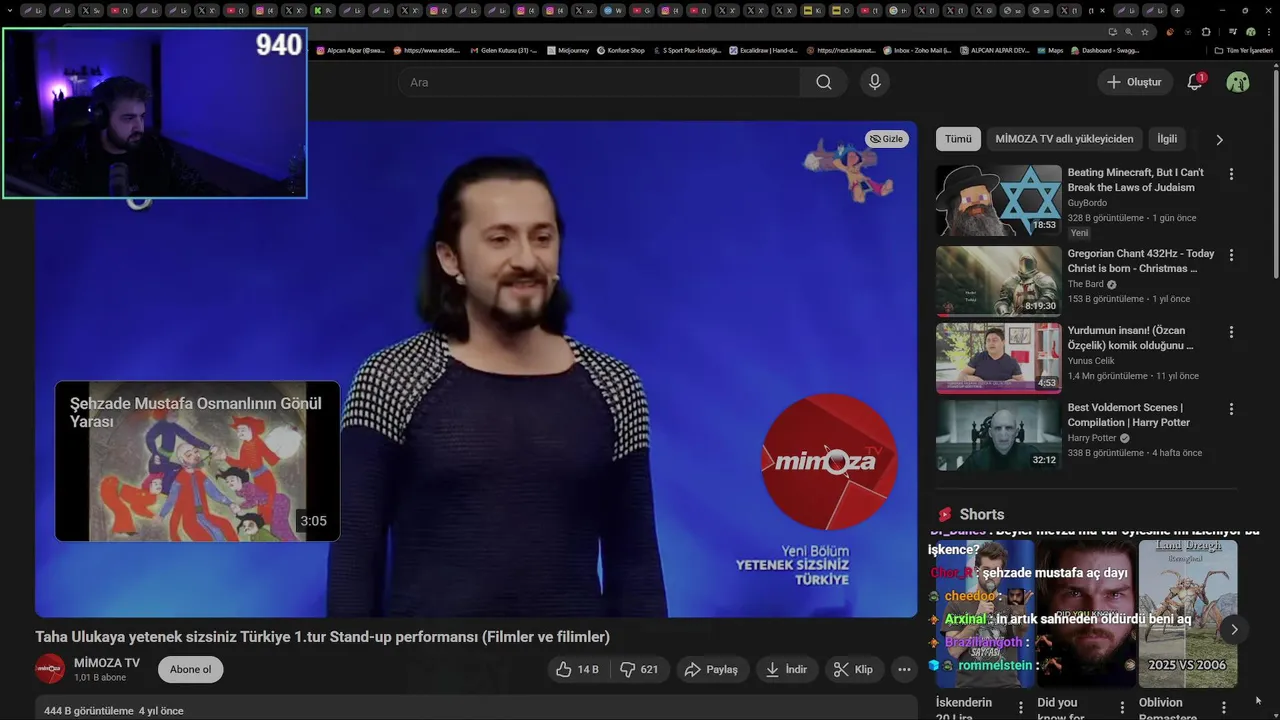Open options for Best Voldemort Scenes

1231,409
